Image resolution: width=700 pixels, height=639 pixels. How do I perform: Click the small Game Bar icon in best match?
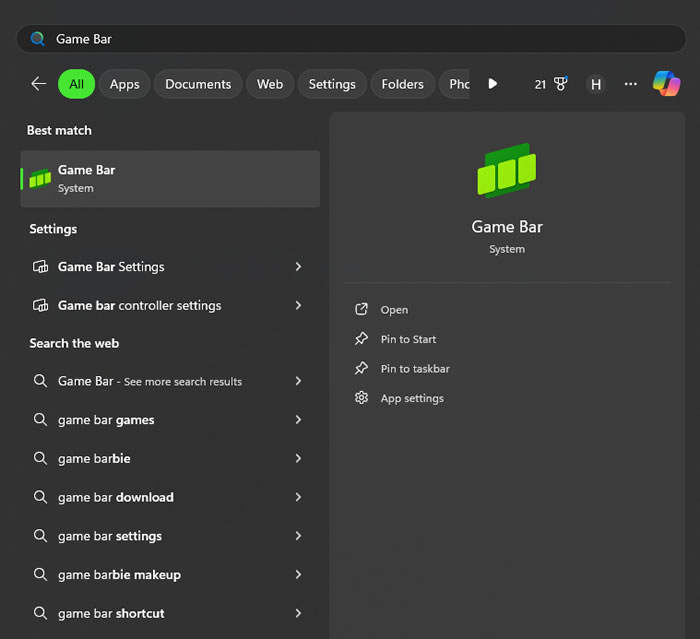point(40,179)
